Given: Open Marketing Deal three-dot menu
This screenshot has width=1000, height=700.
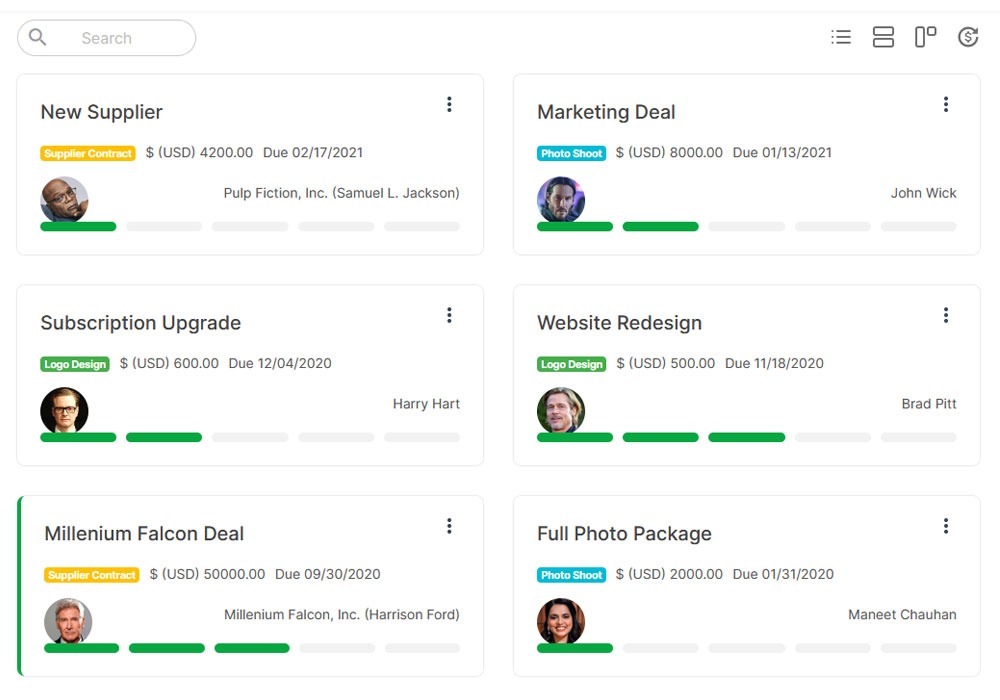Looking at the screenshot, I should coord(945,104).
